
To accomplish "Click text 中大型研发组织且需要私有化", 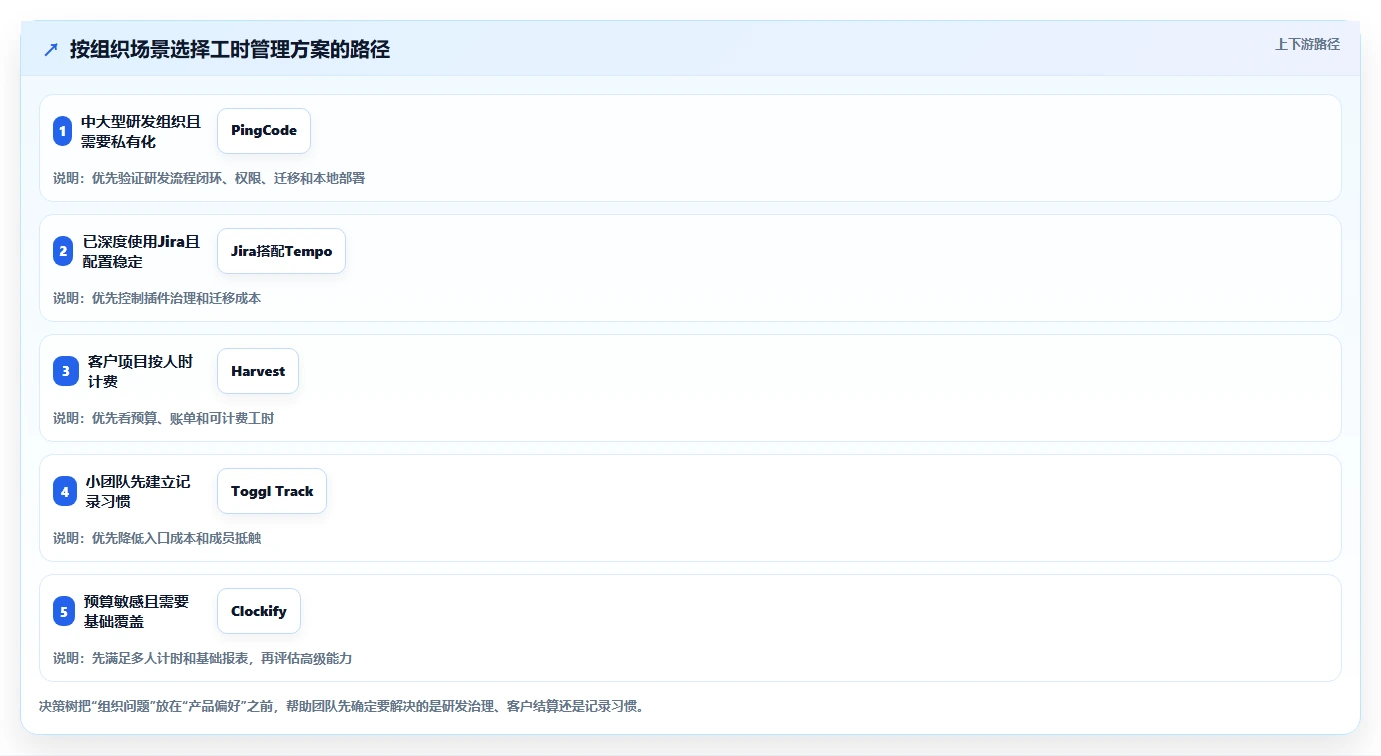I will [141, 131].
